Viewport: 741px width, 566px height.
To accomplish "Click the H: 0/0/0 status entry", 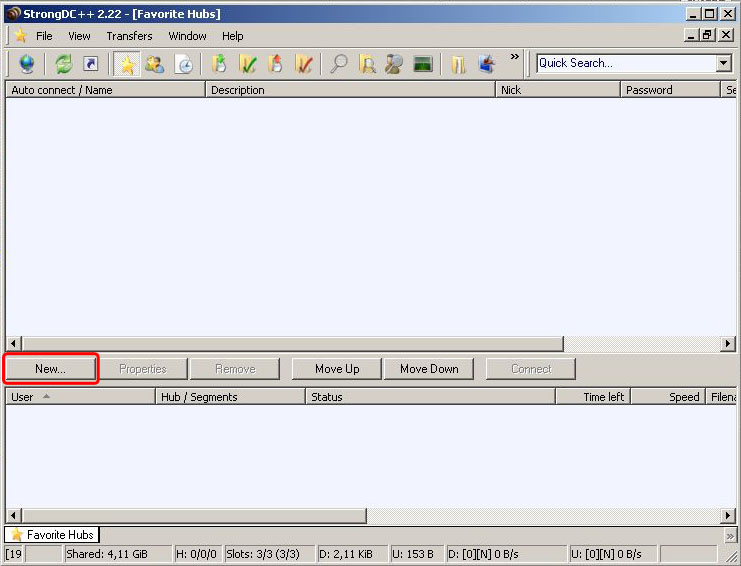I will pyautogui.click(x=197, y=554).
